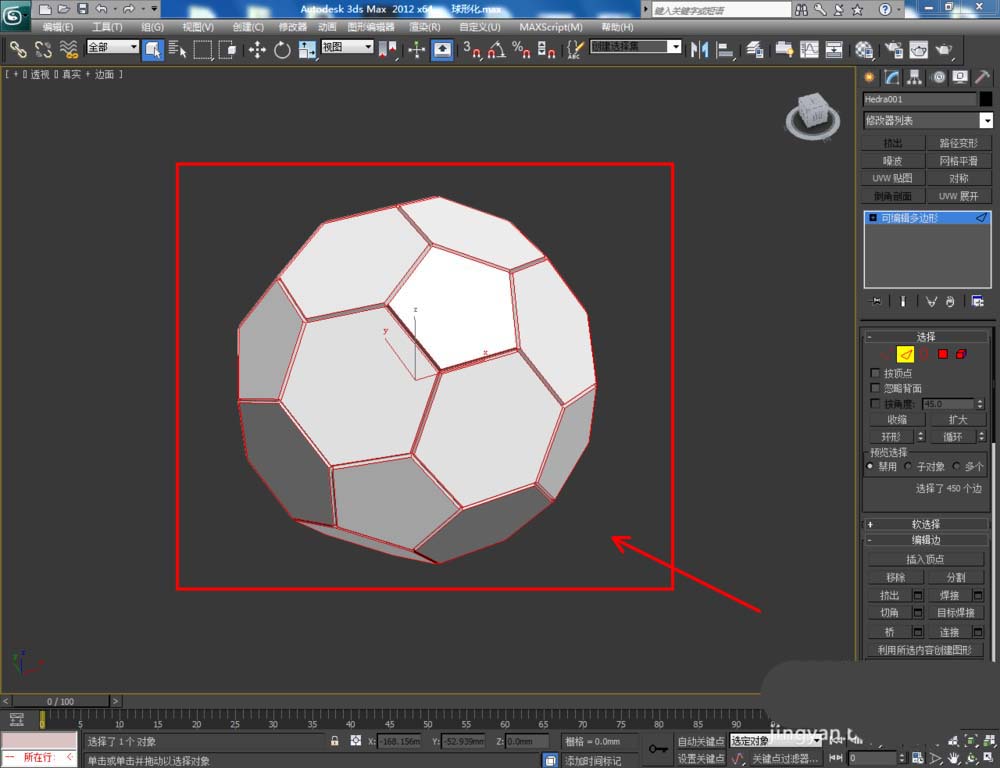1000x768 pixels.
Task: Select the Move tool in main toolbar
Action: click(257, 49)
